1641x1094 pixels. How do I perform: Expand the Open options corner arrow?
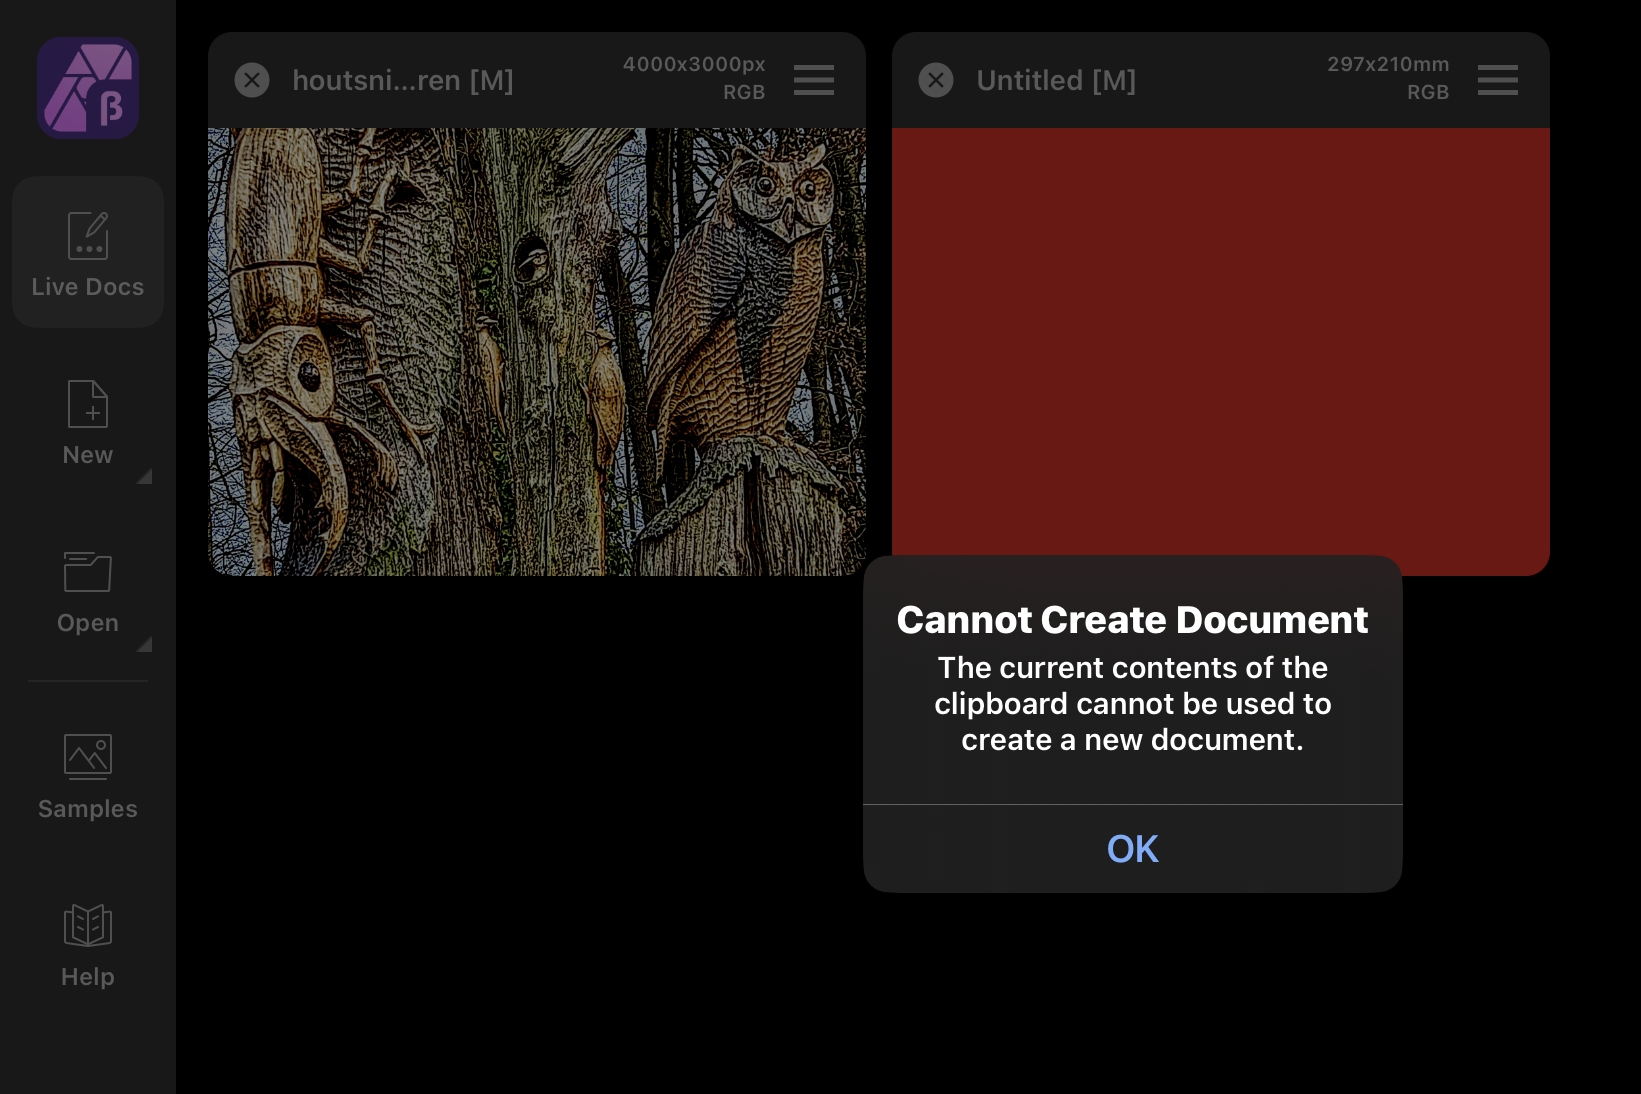tap(144, 644)
